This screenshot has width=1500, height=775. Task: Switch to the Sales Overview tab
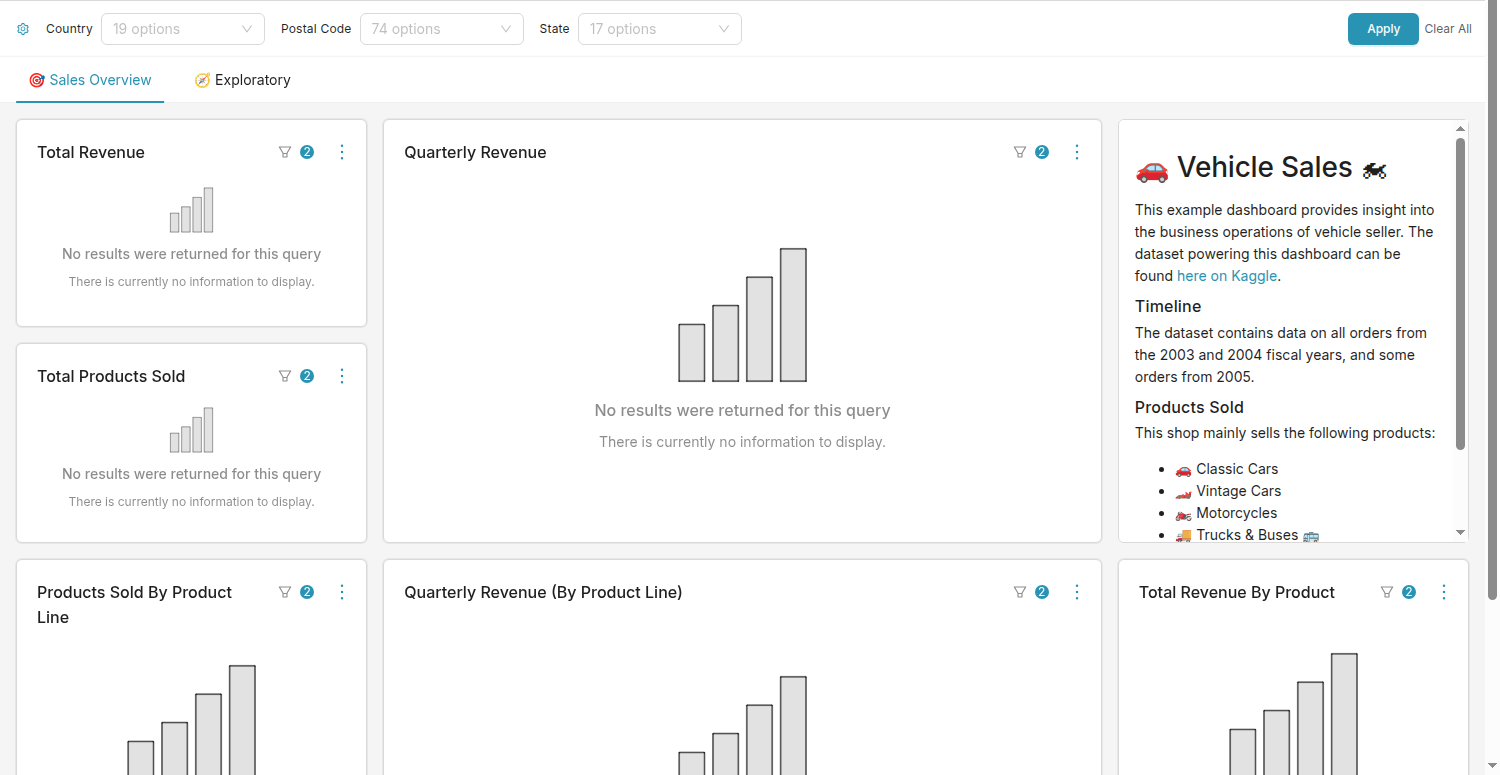coord(90,80)
